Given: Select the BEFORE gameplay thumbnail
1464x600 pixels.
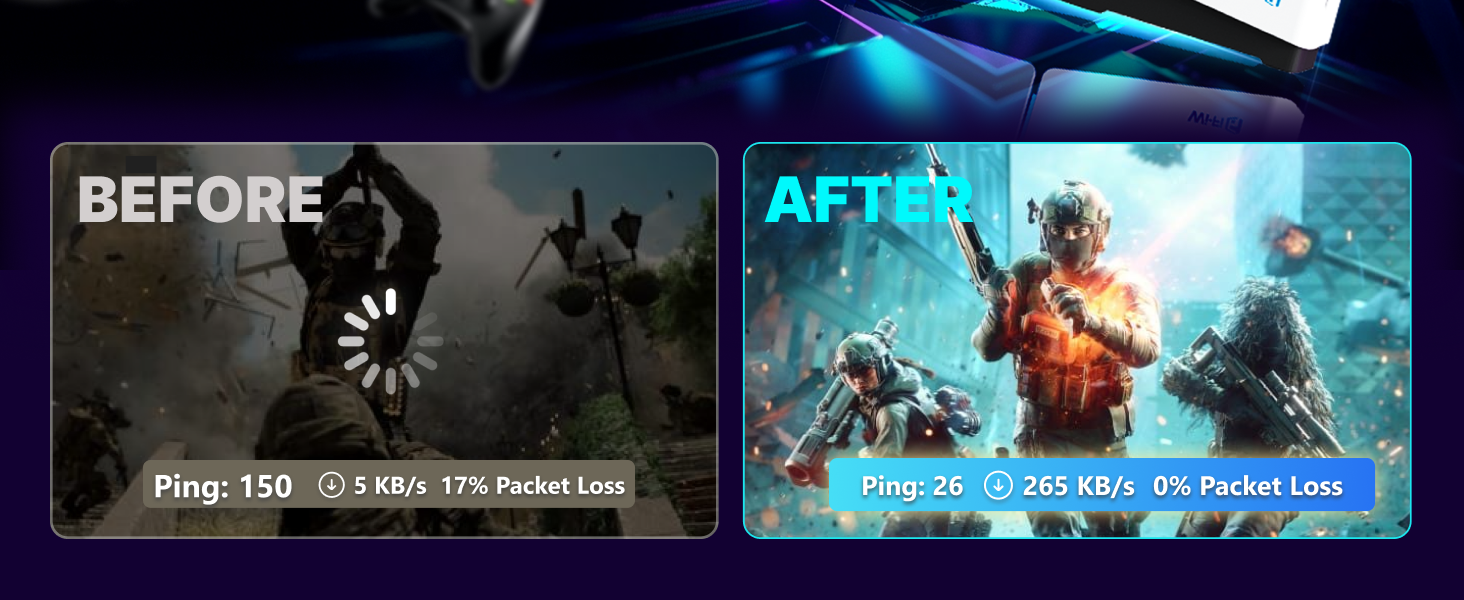Looking at the screenshot, I should pos(384,340).
